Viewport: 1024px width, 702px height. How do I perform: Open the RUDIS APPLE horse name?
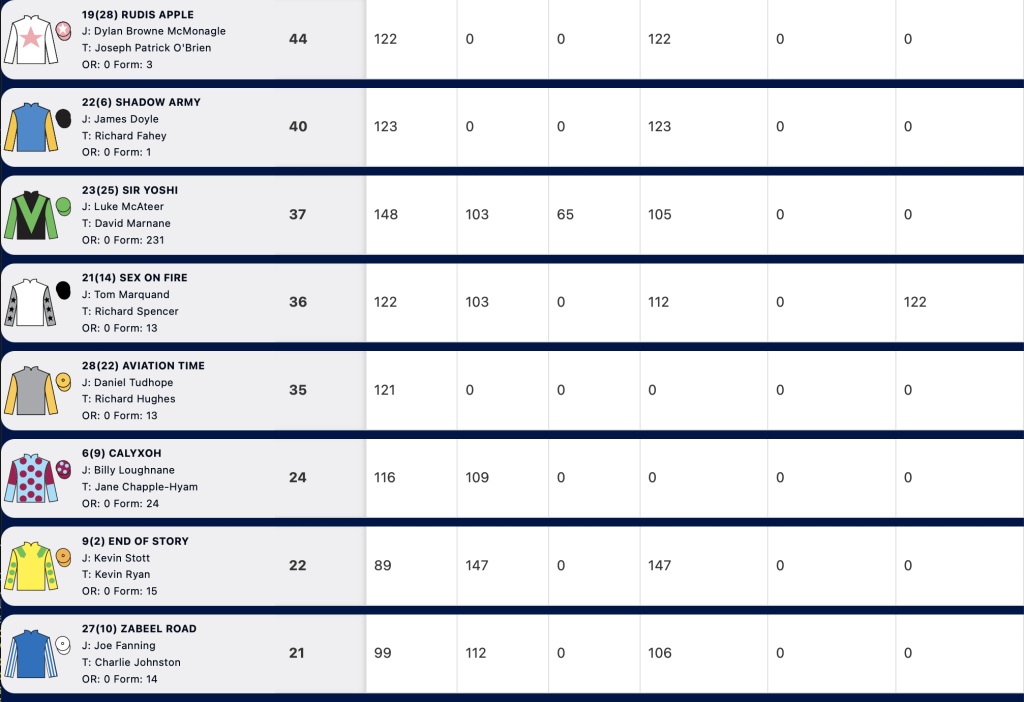tap(138, 14)
